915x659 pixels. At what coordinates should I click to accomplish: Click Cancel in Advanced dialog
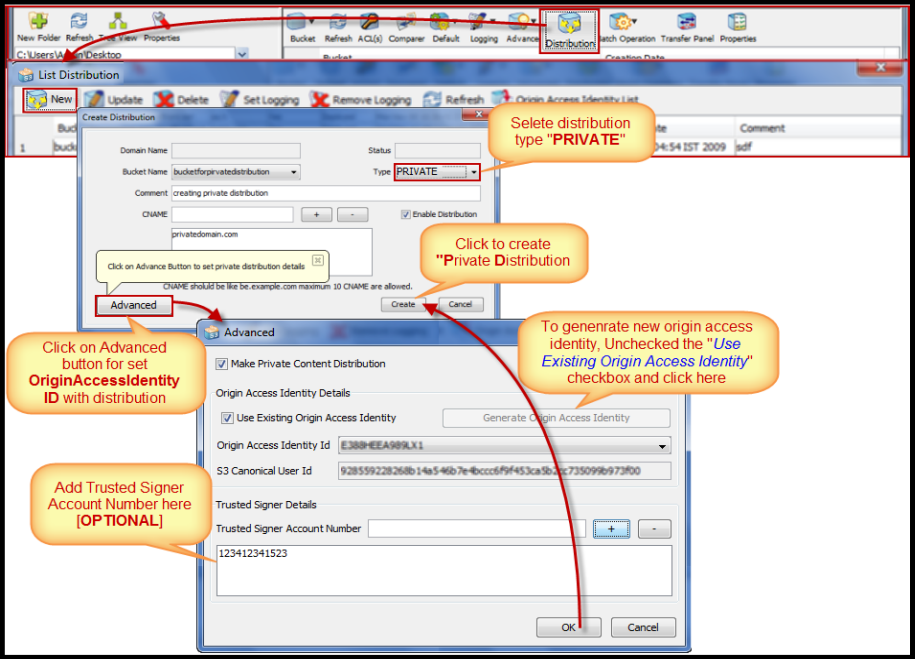tap(643, 627)
